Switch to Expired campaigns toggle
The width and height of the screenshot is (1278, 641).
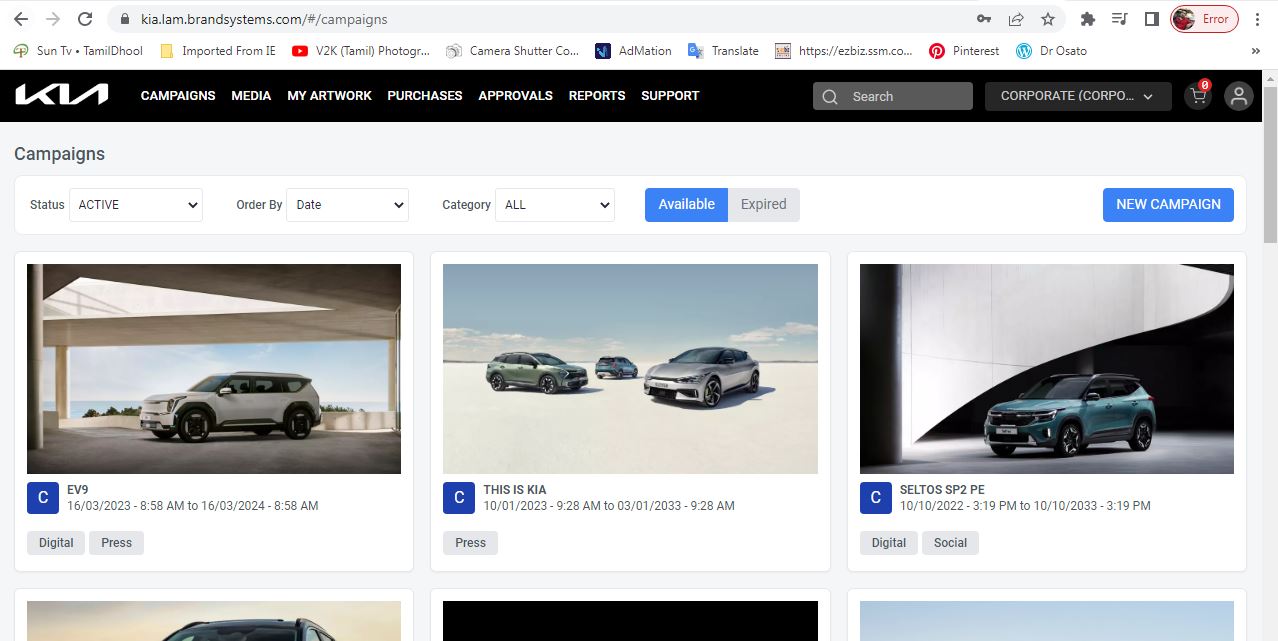click(x=764, y=204)
